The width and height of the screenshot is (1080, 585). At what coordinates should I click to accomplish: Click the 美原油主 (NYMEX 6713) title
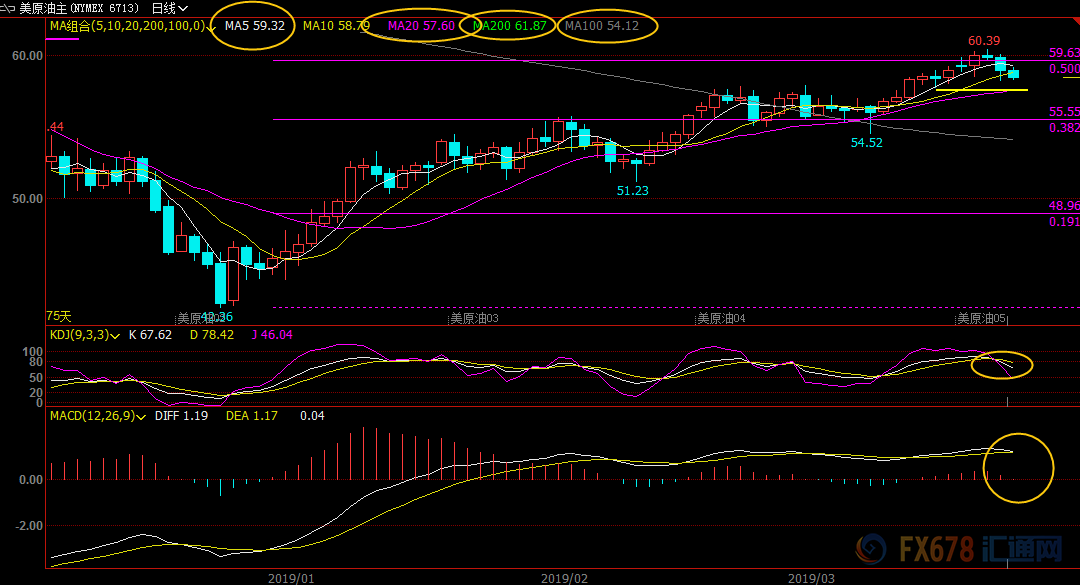[x=79, y=8]
